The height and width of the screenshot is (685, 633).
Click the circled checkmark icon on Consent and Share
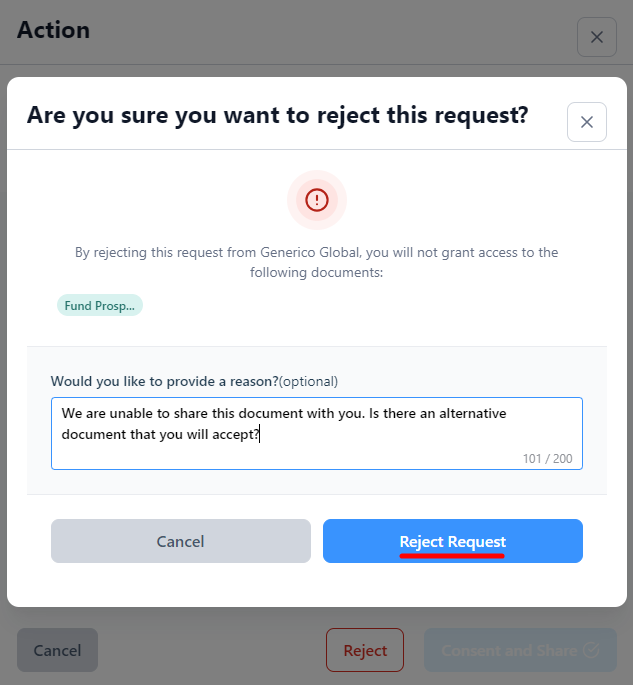(591, 650)
